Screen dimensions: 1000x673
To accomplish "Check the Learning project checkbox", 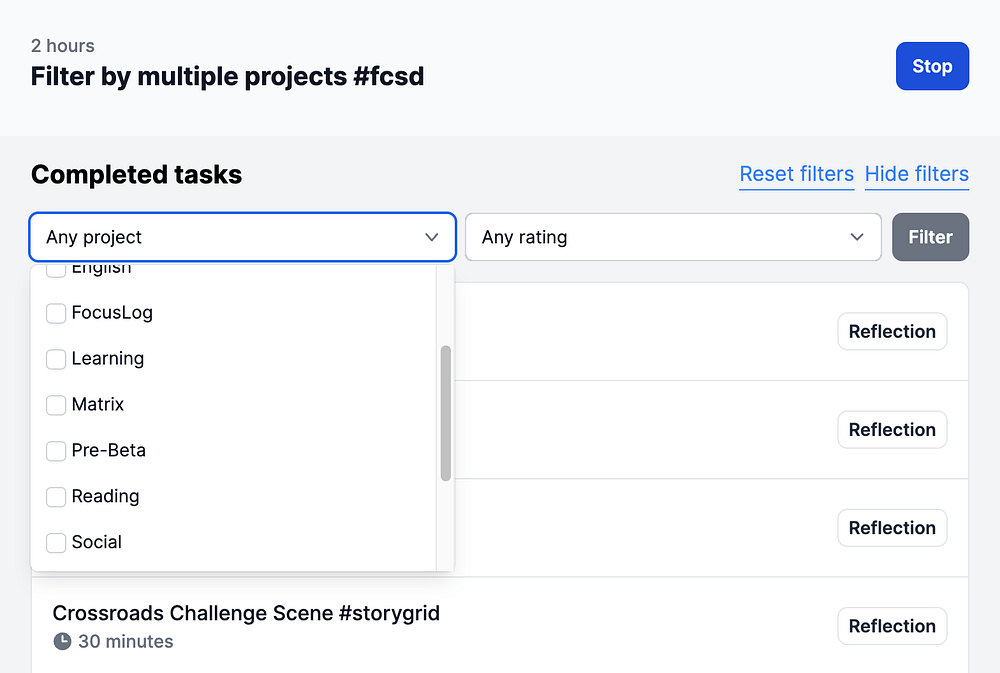I will click(56, 359).
